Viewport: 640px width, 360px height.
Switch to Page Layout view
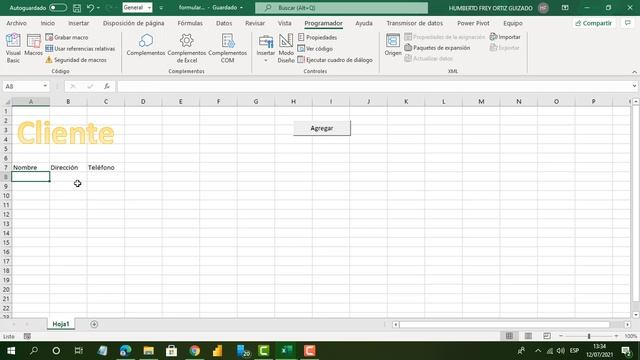528,336
